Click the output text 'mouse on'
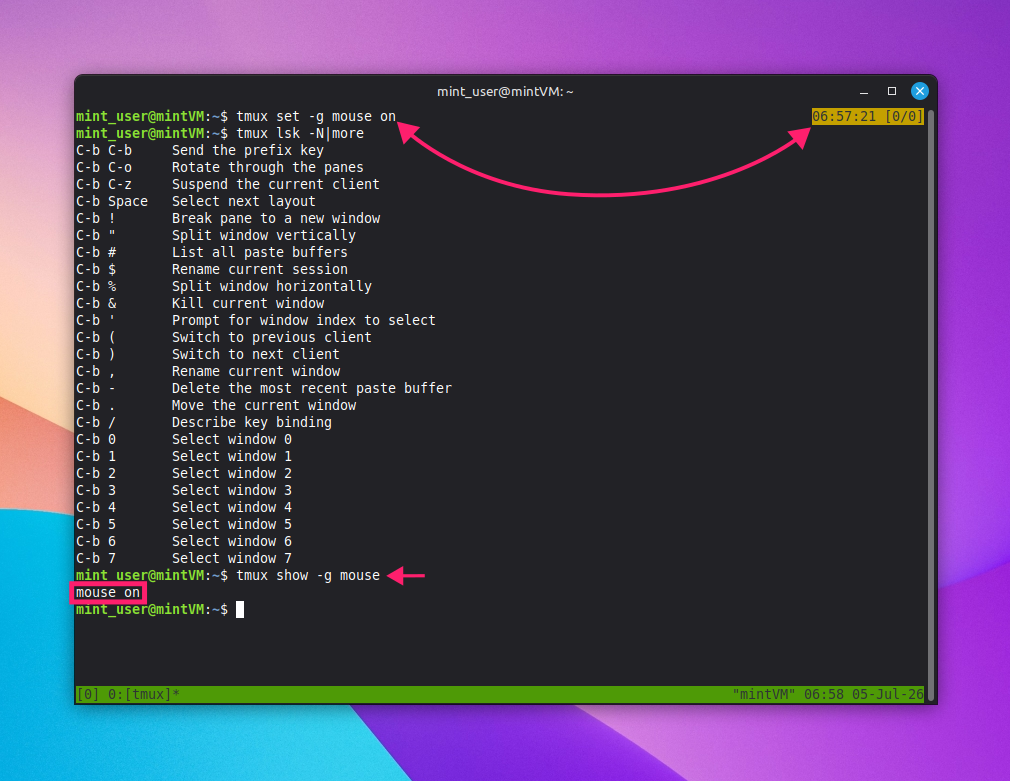The height and width of the screenshot is (781, 1010). pyautogui.click(x=108, y=592)
